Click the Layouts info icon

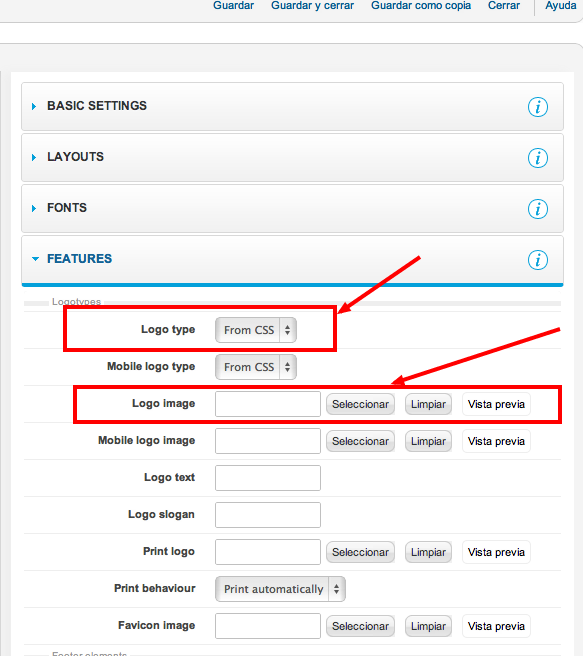537,158
